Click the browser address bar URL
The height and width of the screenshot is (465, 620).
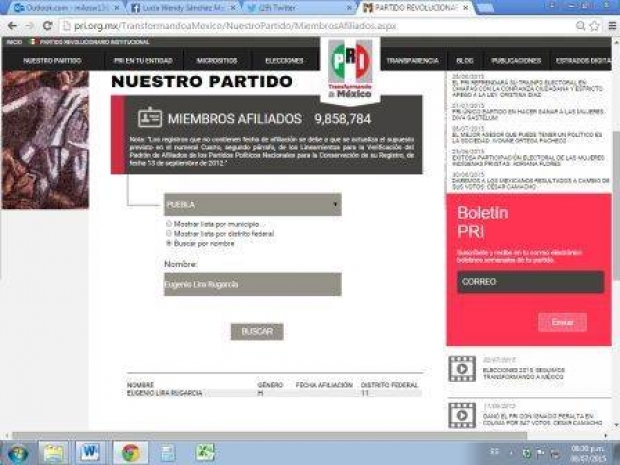point(235,26)
